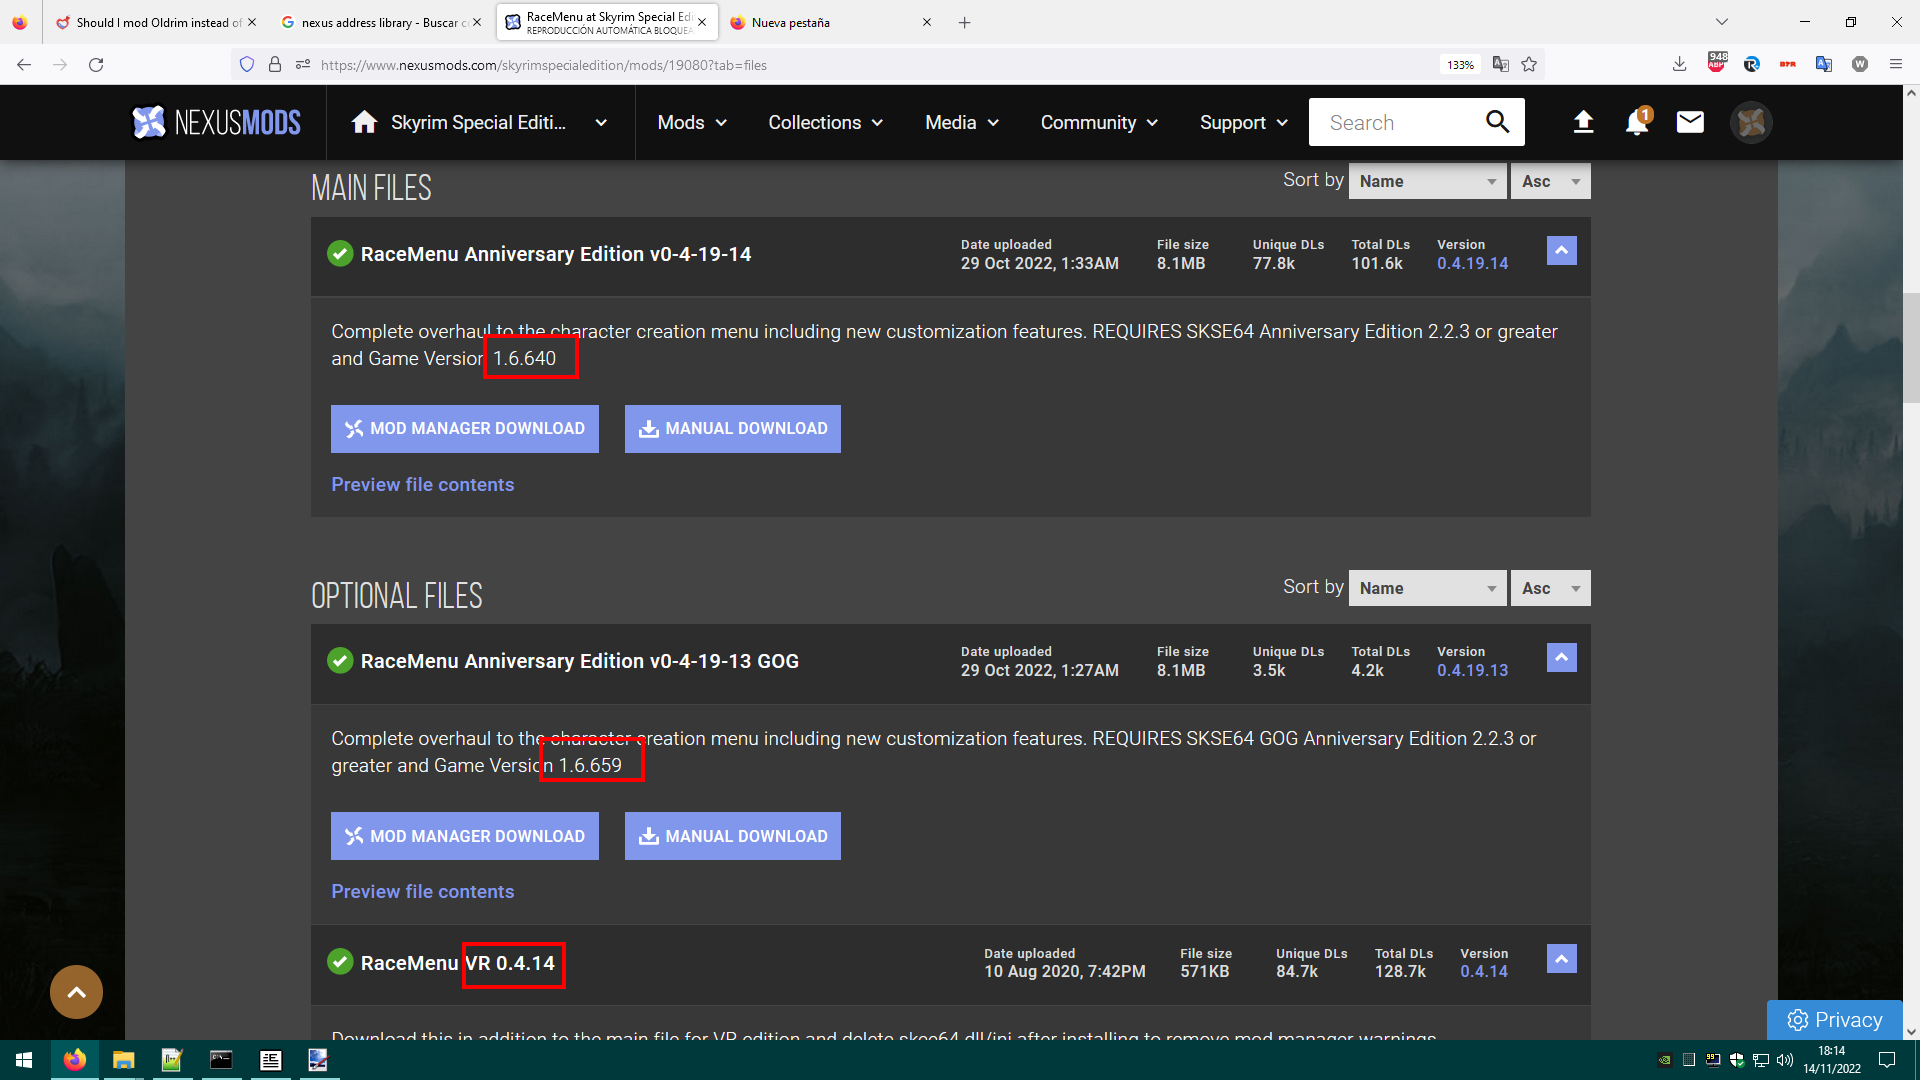Click the site padlock icon
Image resolution: width=1920 pixels, height=1080 pixels.
[x=275, y=65]
